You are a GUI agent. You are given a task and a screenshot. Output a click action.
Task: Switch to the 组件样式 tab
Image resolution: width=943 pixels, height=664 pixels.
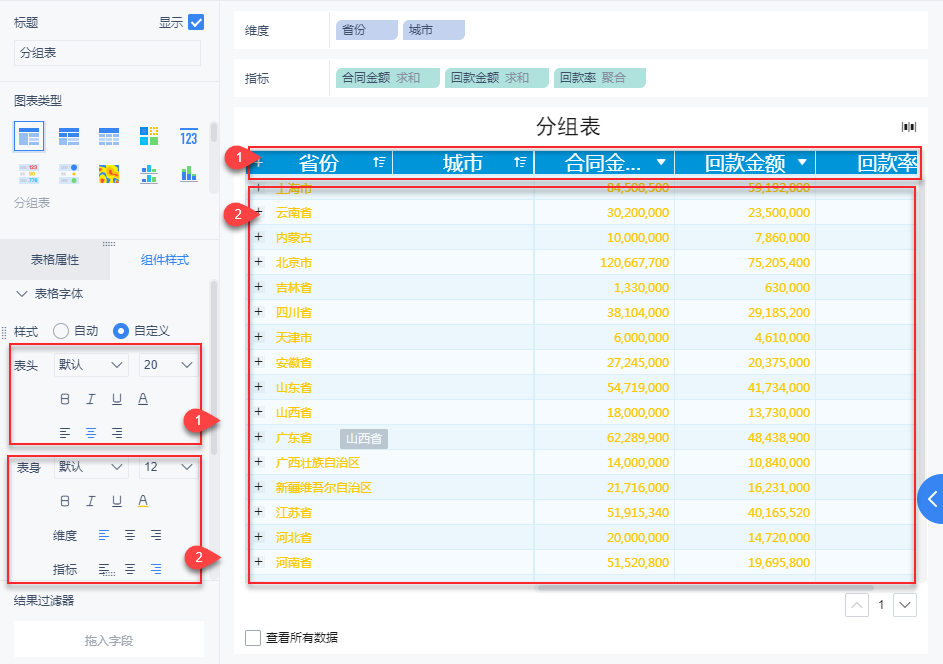pyautogui.click(x=165, y=260)
